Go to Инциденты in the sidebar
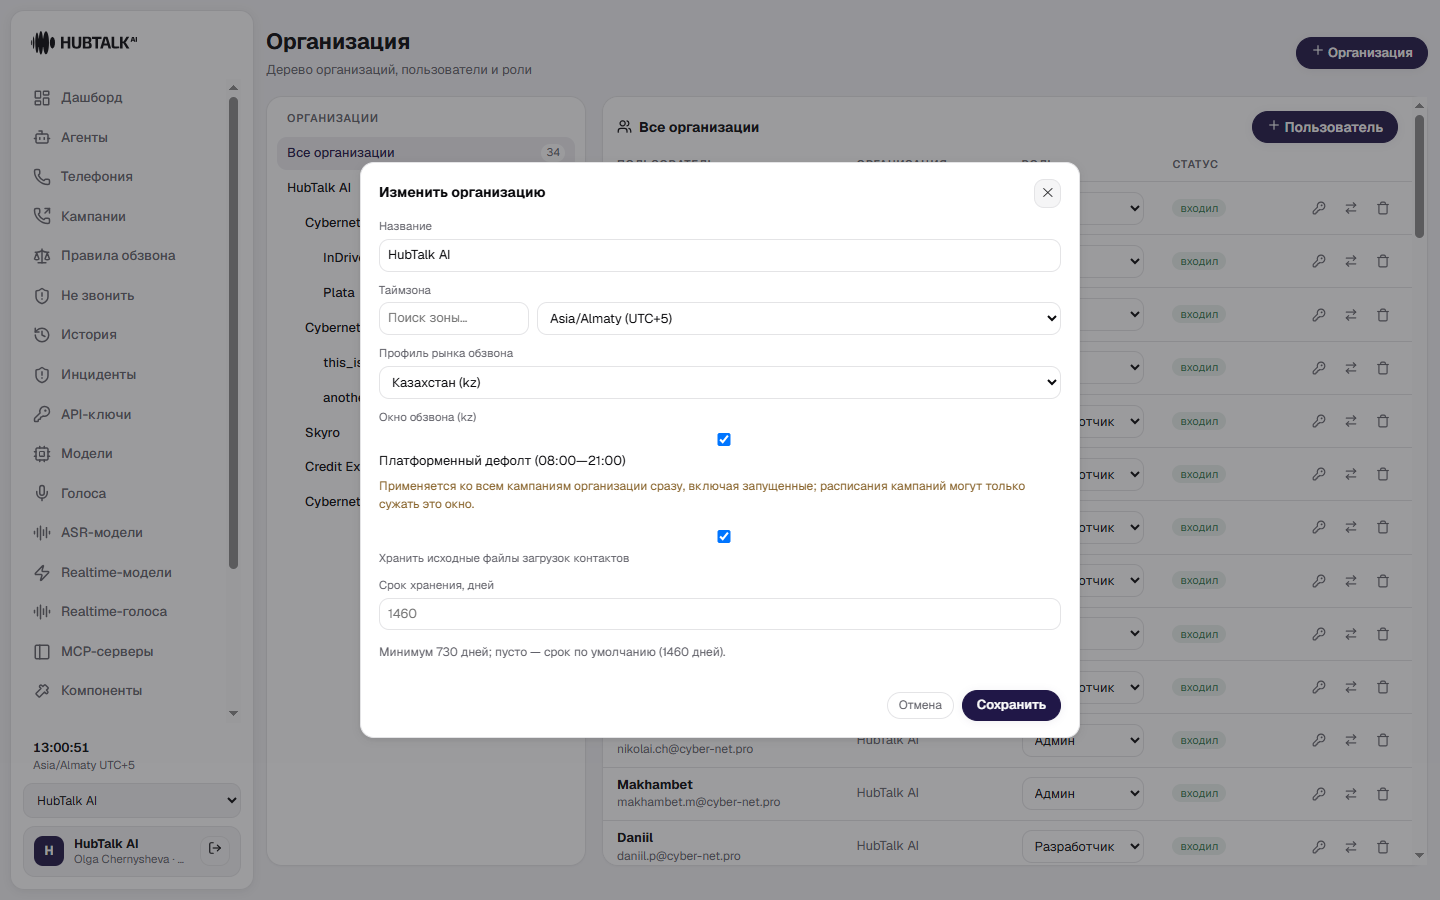Viewport: 1440px width, 900px height. (x=98, y=375)
